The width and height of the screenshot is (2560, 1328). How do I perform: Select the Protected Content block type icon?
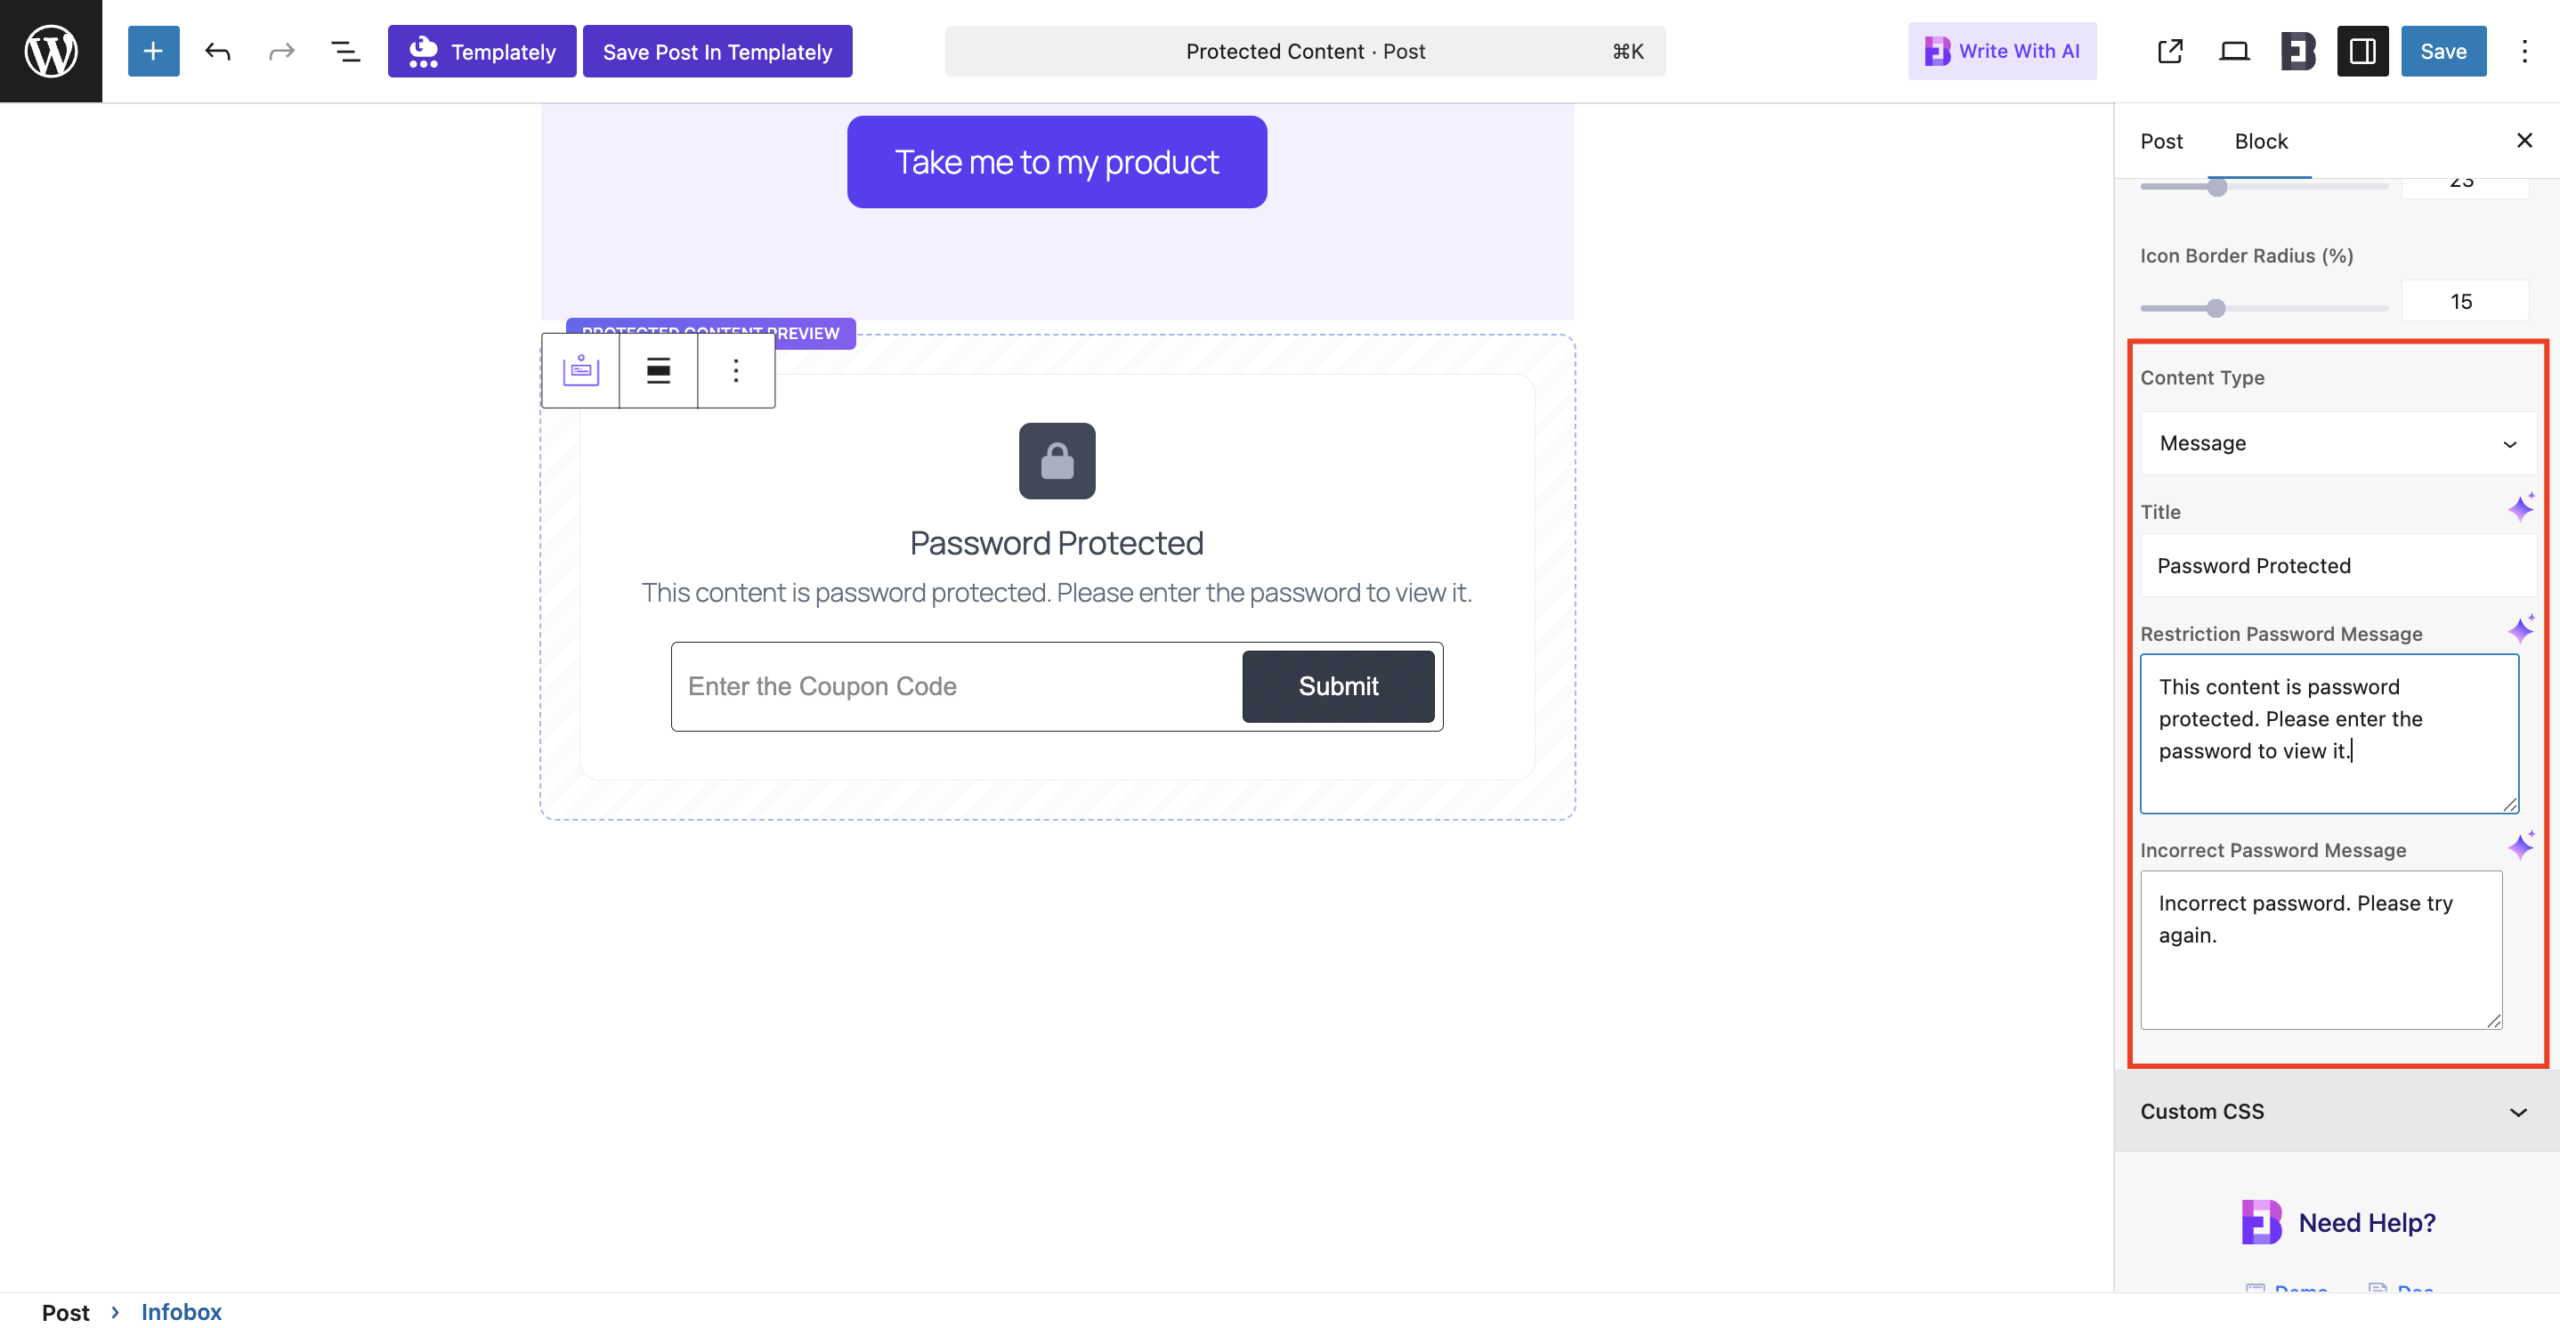(x=581, y=371)
